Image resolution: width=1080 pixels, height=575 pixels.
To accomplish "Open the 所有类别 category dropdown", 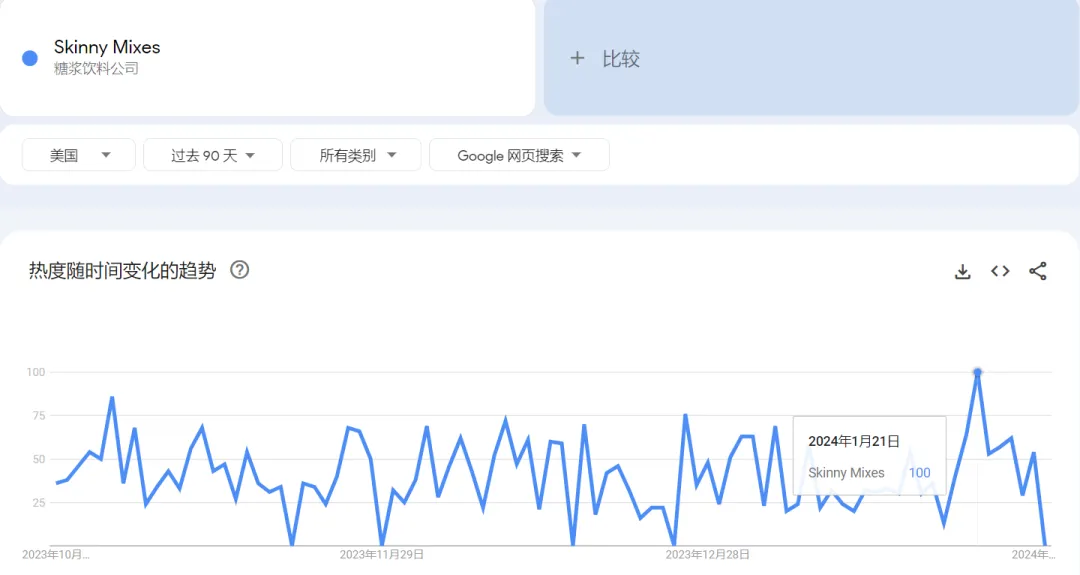I will pos(356,155).
